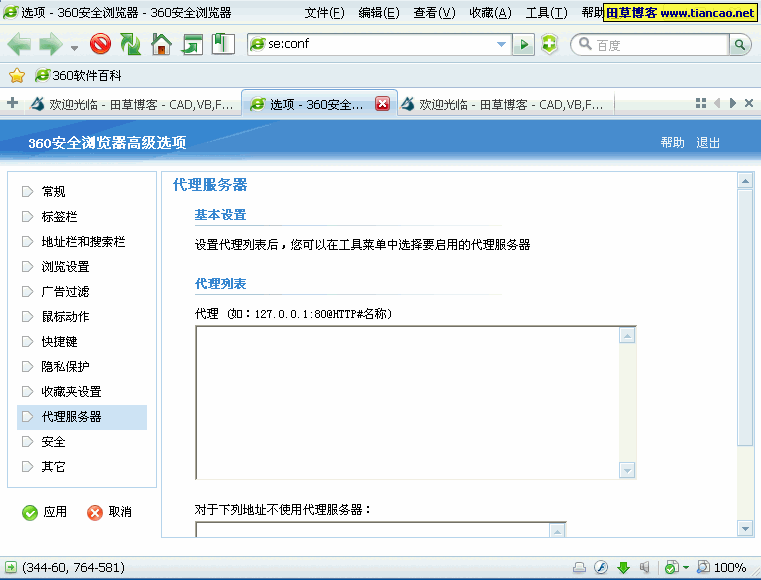Click the 退出 link in header

[x=708, y=142]
